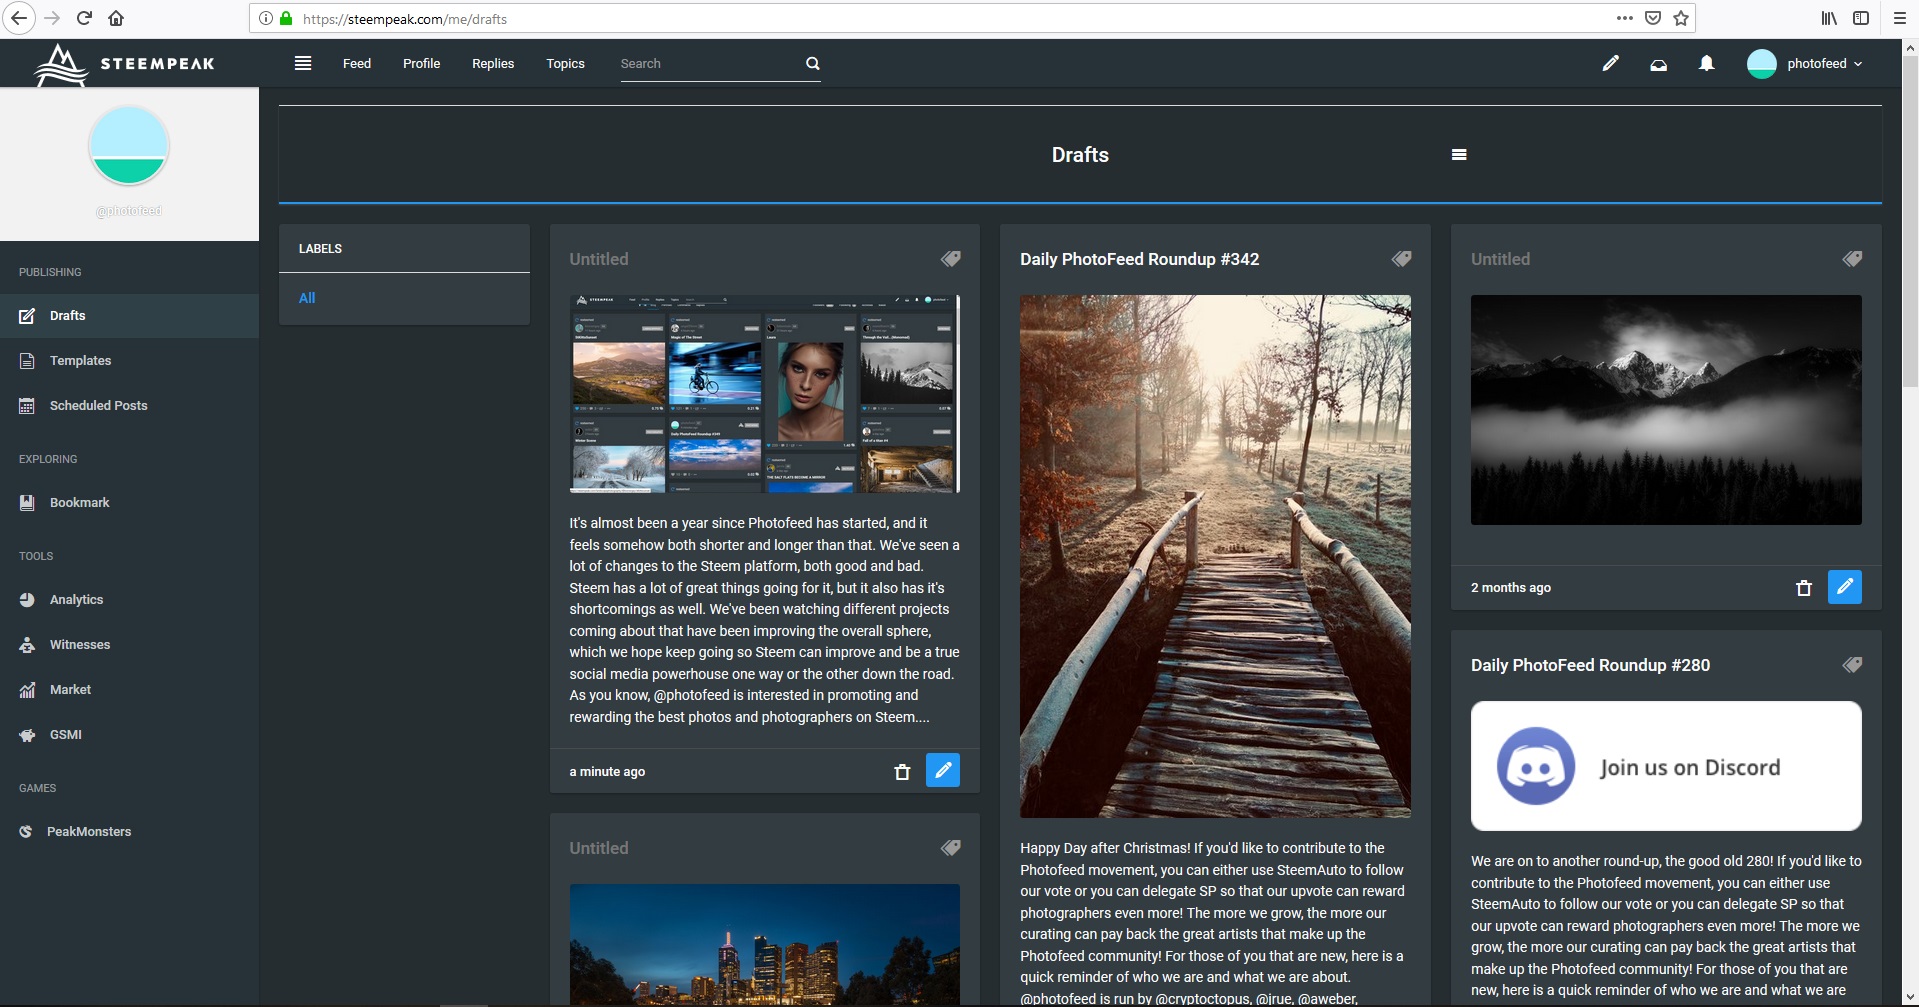Open Analytics in the Tools section
Viewport: 1919px width, 1007px height.
click(76, 599)
